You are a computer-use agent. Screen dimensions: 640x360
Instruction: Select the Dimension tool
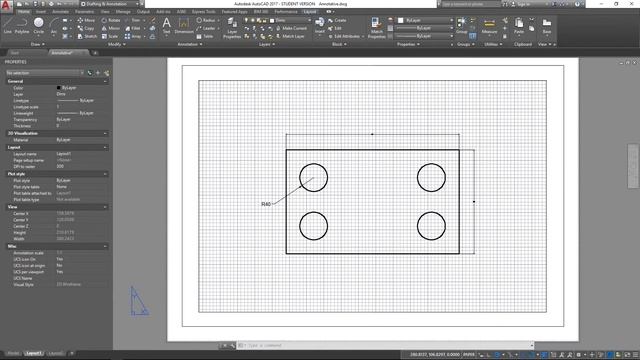(184, 25)
